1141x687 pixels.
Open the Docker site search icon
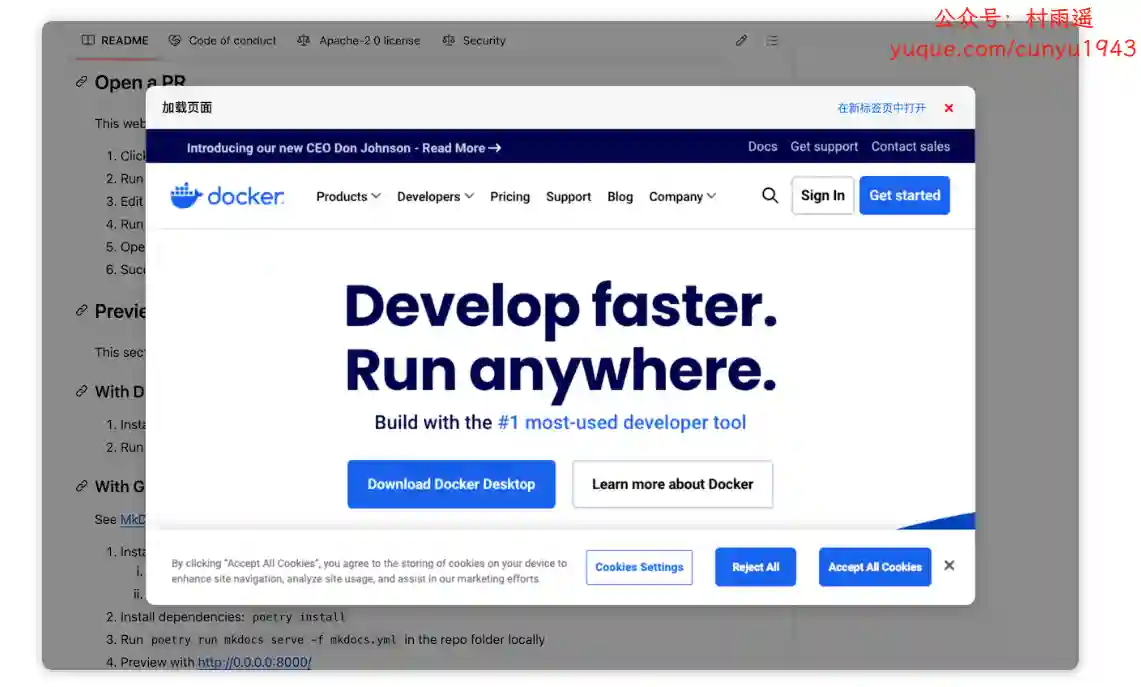[x=770, y=195]
